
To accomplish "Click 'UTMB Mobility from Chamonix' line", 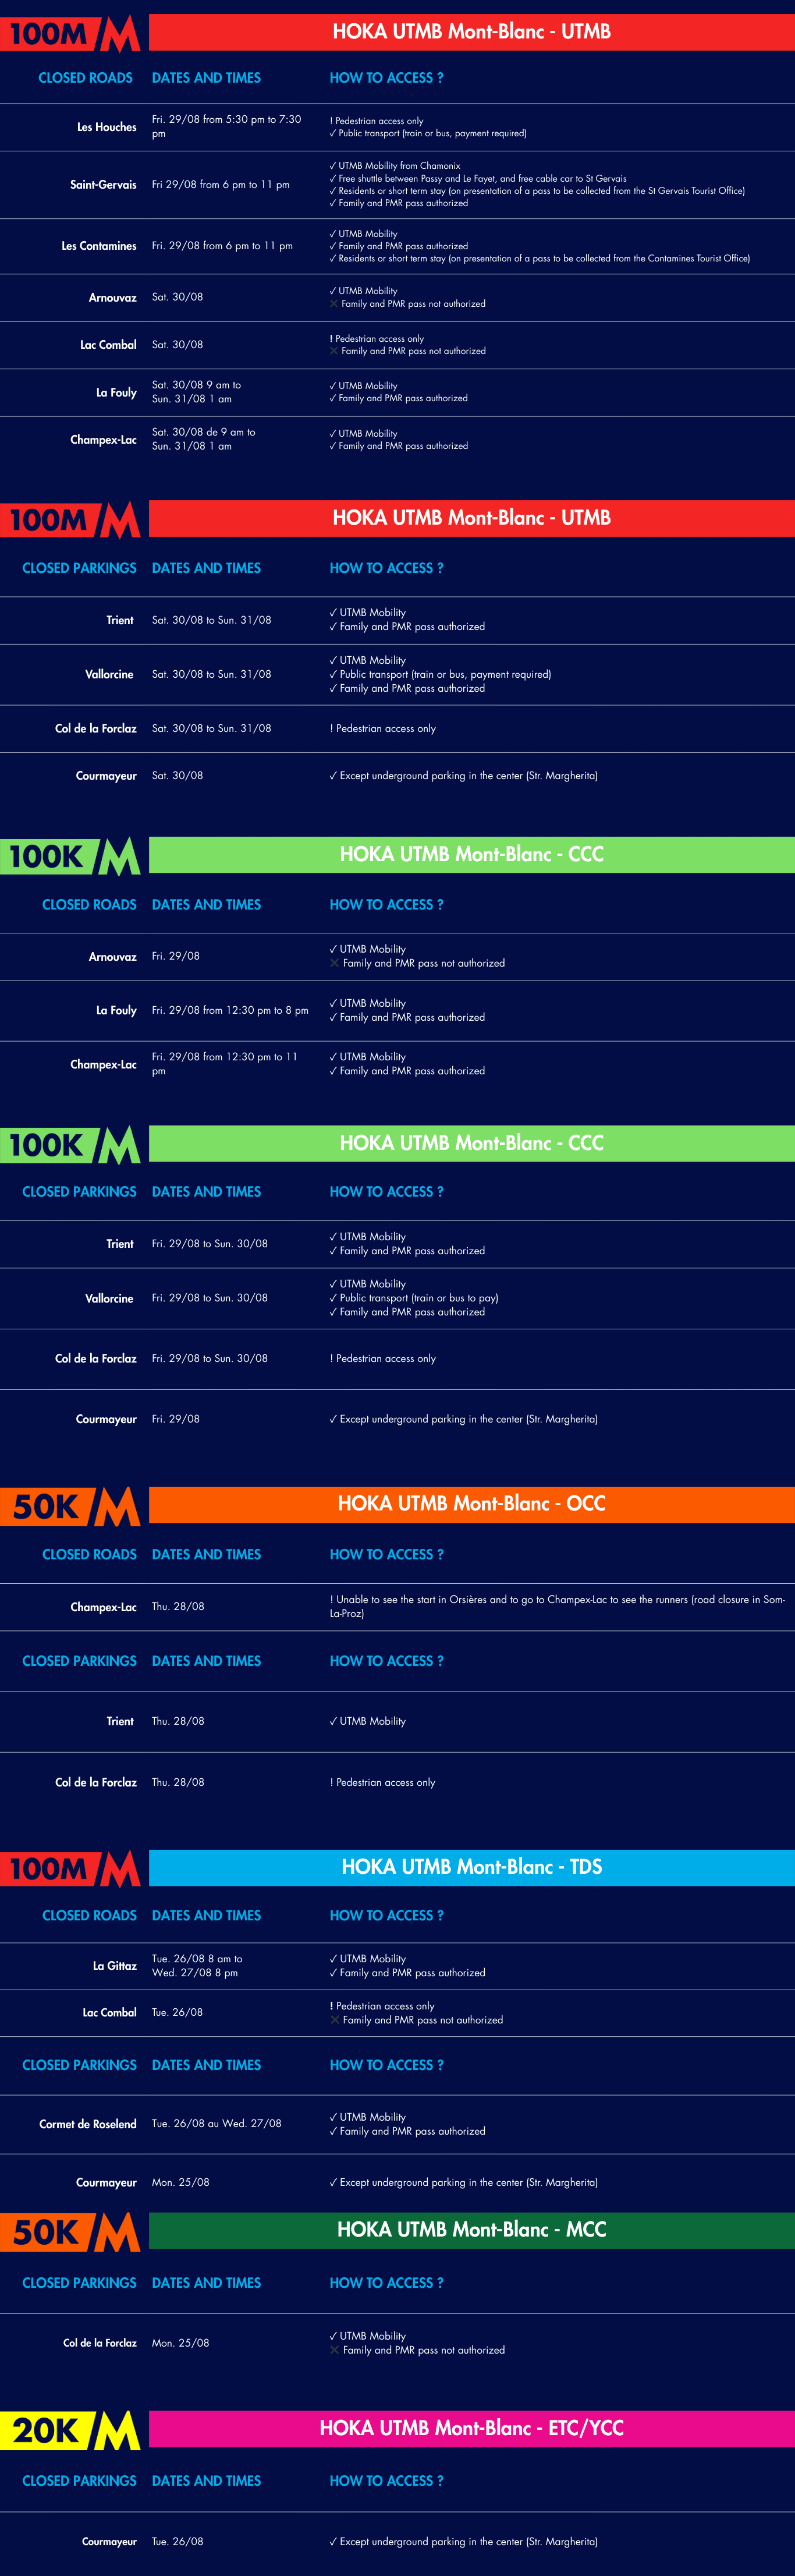I will click(395, 166).
